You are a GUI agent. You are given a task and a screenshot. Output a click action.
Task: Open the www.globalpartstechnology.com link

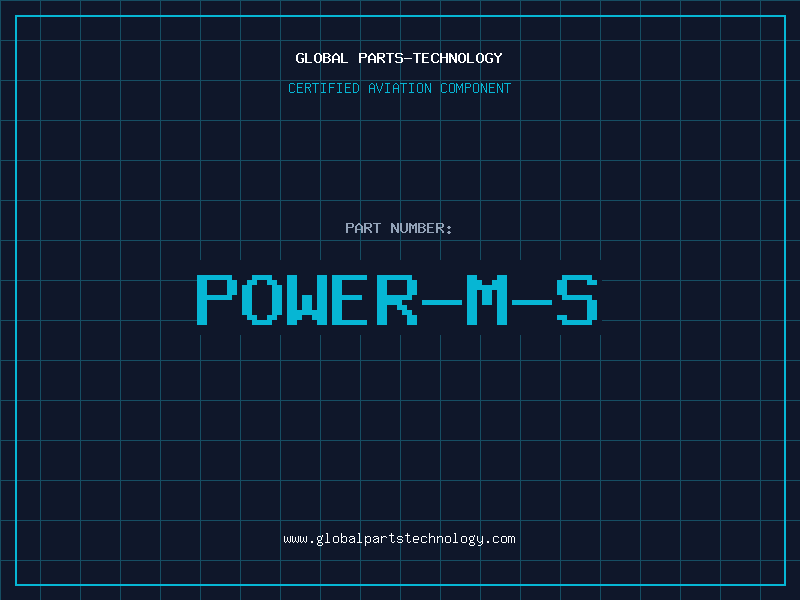399,539
